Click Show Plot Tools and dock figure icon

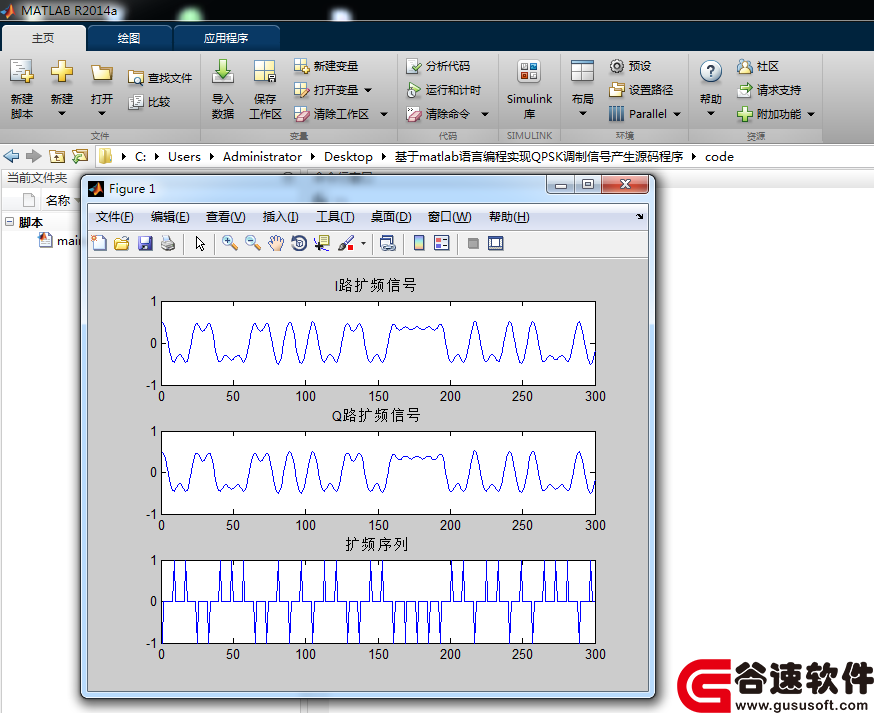pyautogui.click(x=496, y=243)
